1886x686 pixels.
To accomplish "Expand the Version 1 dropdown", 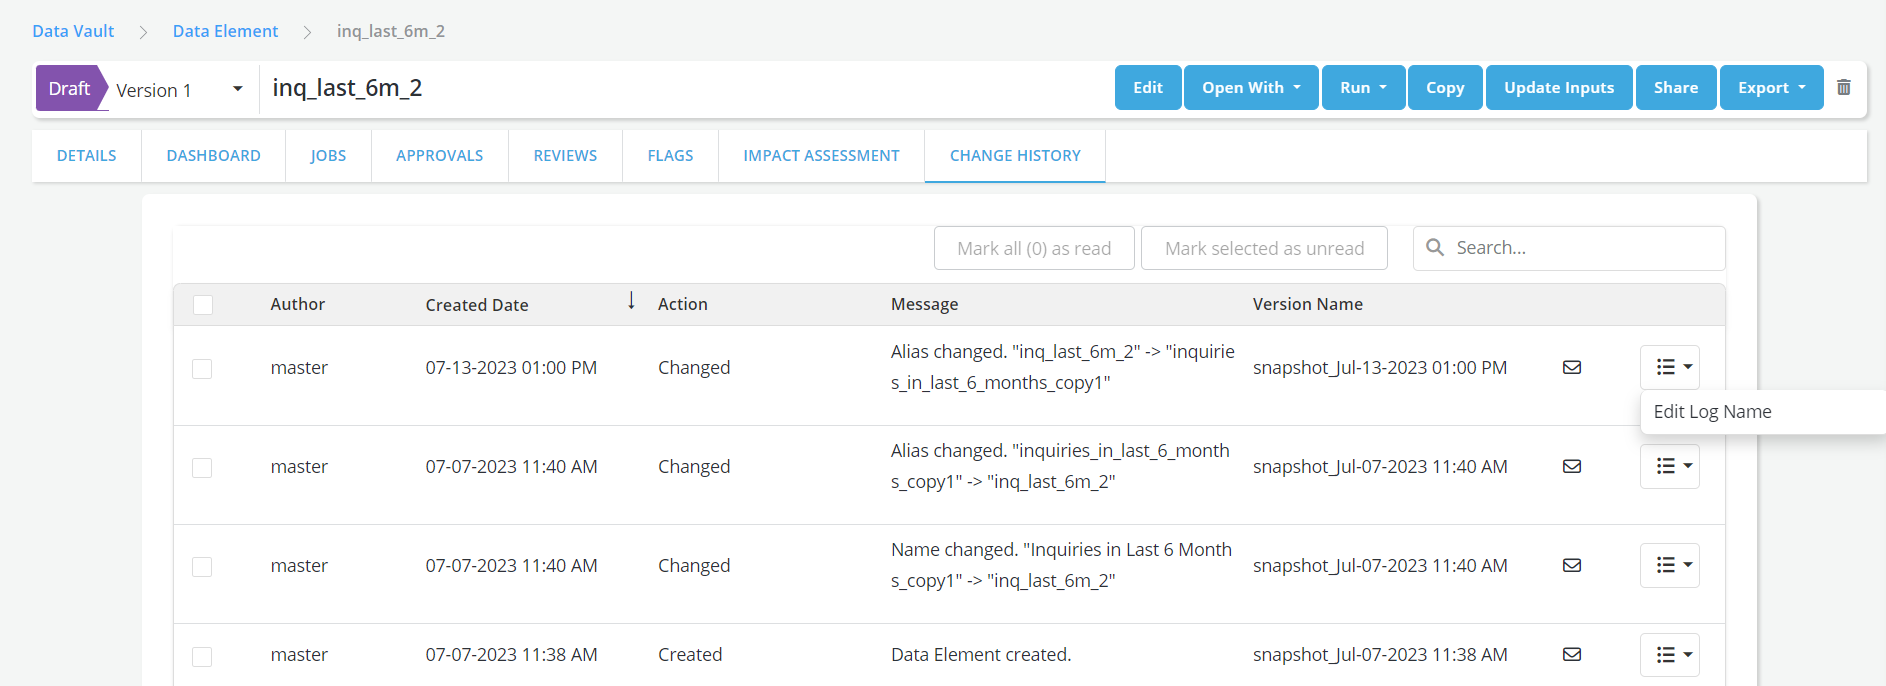I will tap(237, 89).
